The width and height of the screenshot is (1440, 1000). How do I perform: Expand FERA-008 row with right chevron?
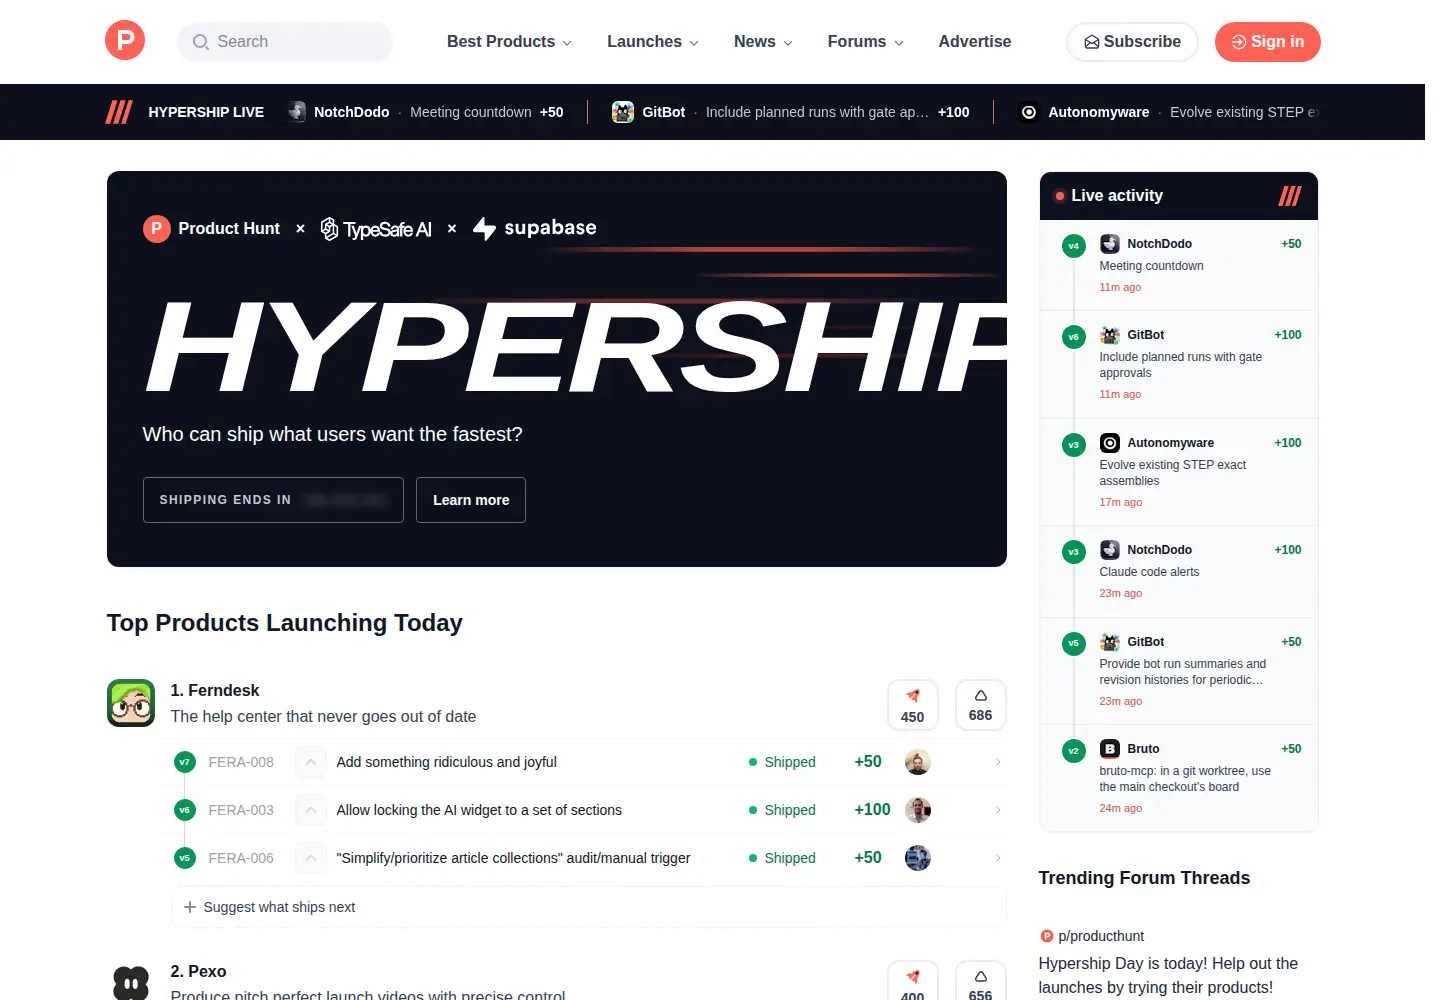pyautogui.click(x=998, y=762)
